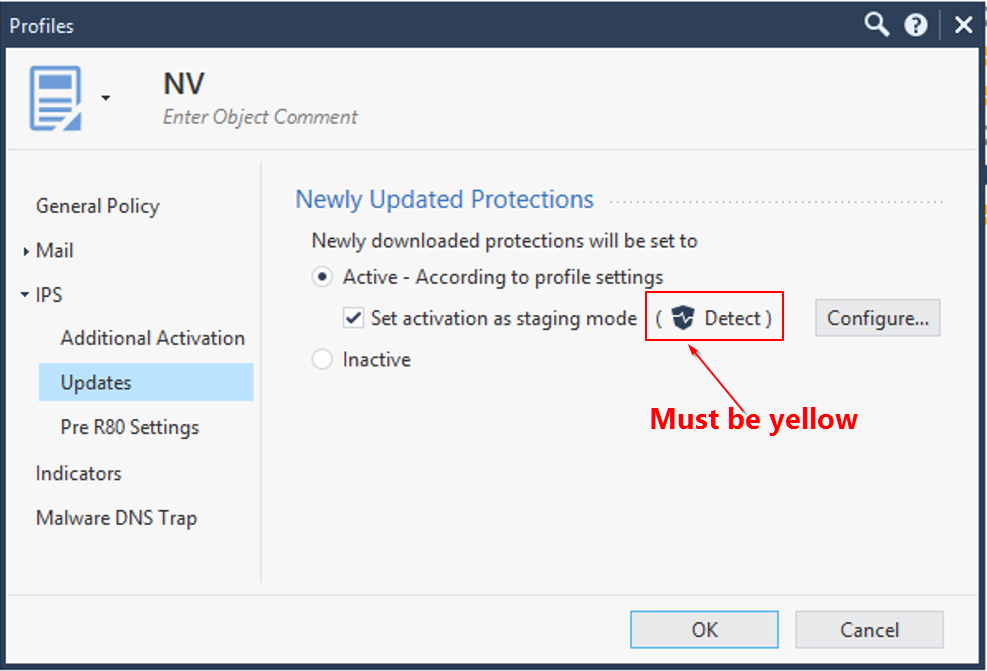Open the Malware DNS Trap page
987x671 pixels.
[115, 518]
